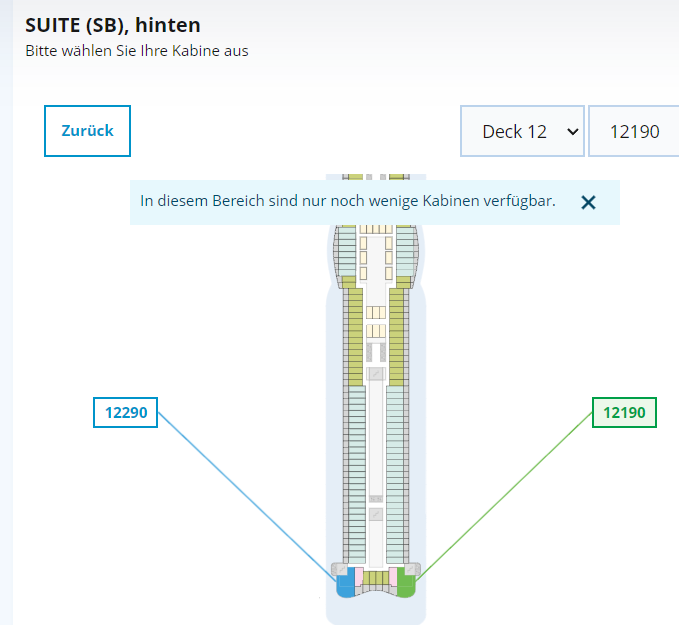Click the left pink cabin at the stern
The image size is (679, 625).
point(358,577)
